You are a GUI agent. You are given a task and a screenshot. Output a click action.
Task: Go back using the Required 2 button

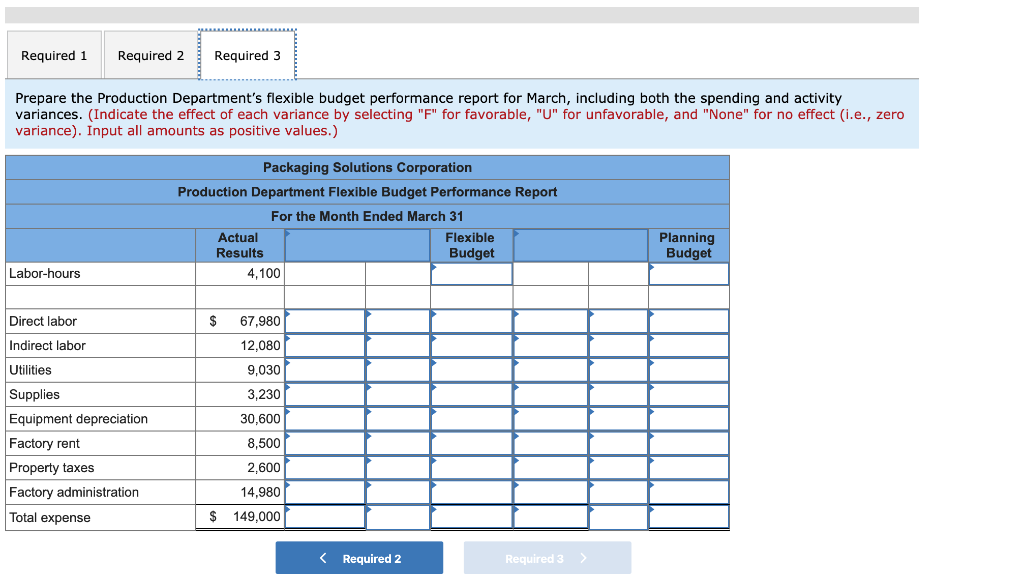click(359, 558)
